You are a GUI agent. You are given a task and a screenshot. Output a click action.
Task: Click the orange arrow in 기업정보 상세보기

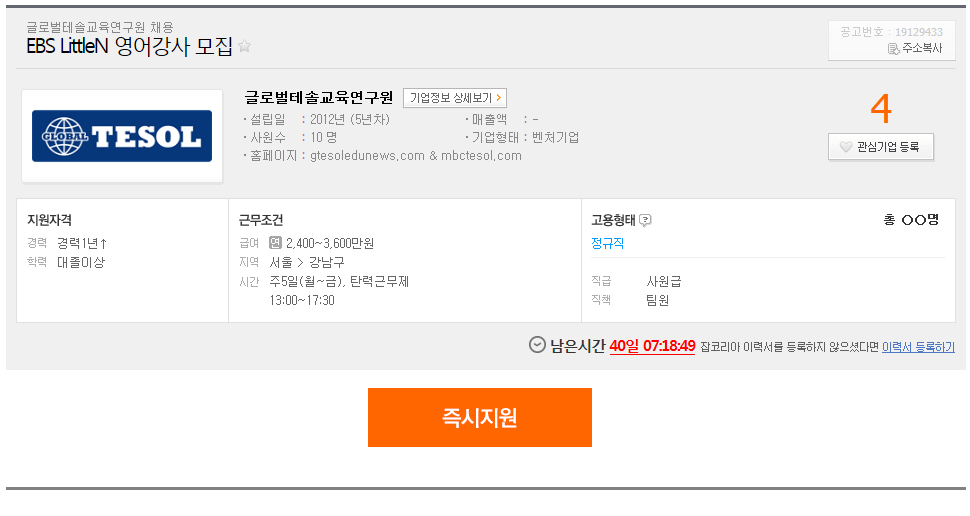click(x=499, y=98)
